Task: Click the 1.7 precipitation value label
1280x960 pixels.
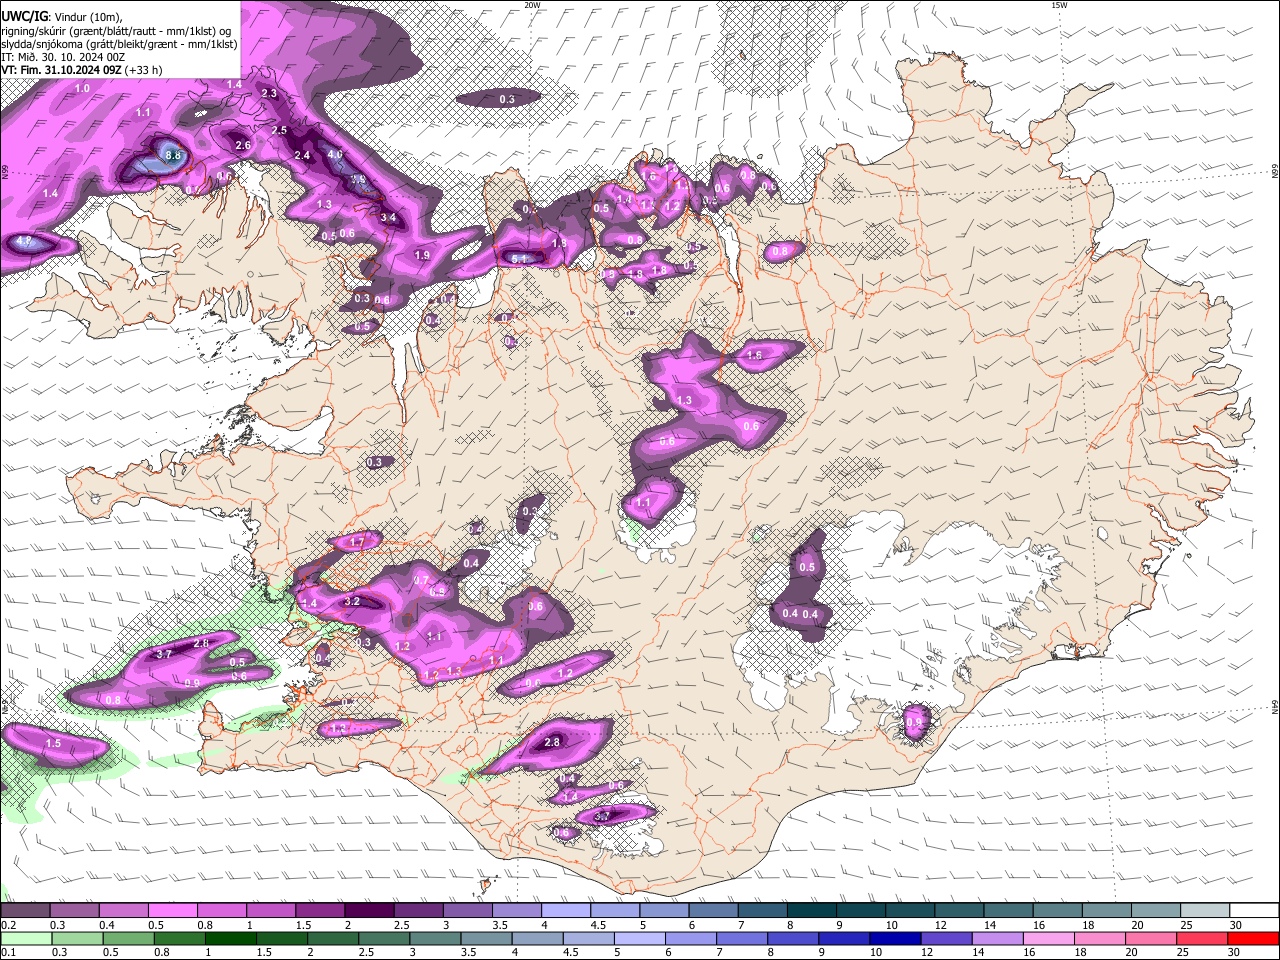Action: pyautogui.click(x=357, y=541)
